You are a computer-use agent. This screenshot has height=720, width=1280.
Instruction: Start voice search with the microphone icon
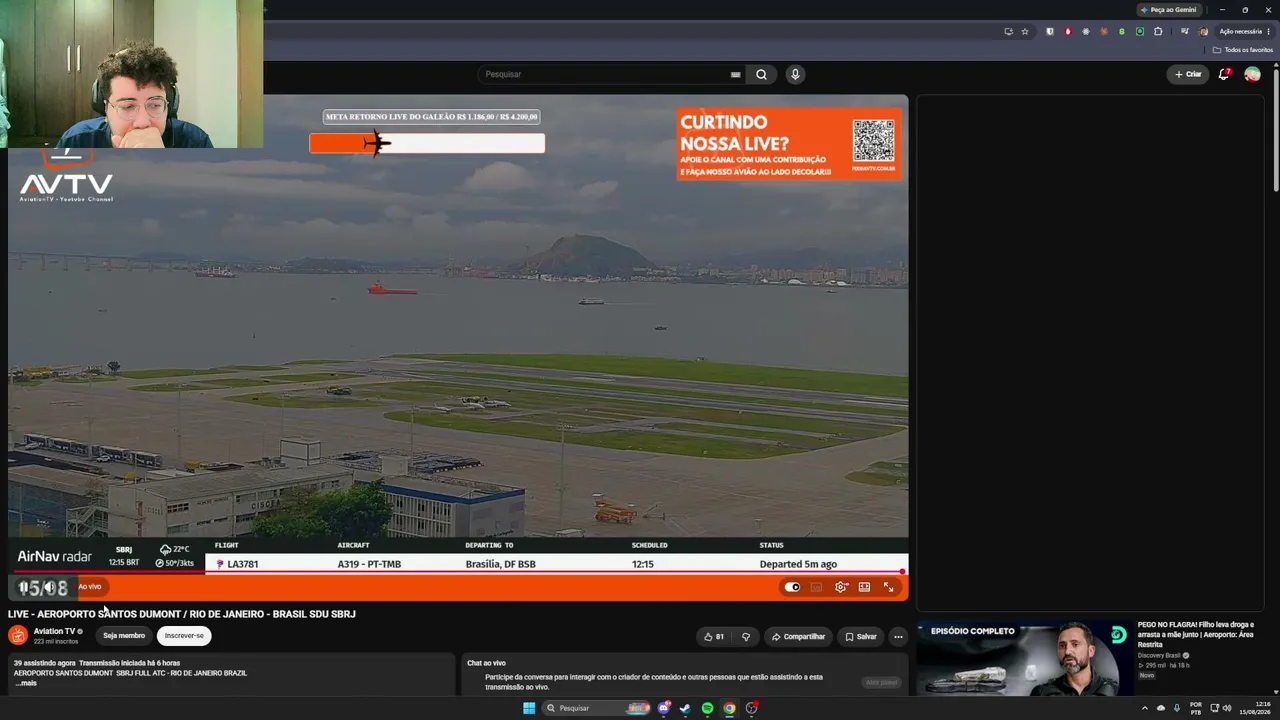[x=795, y=74]
